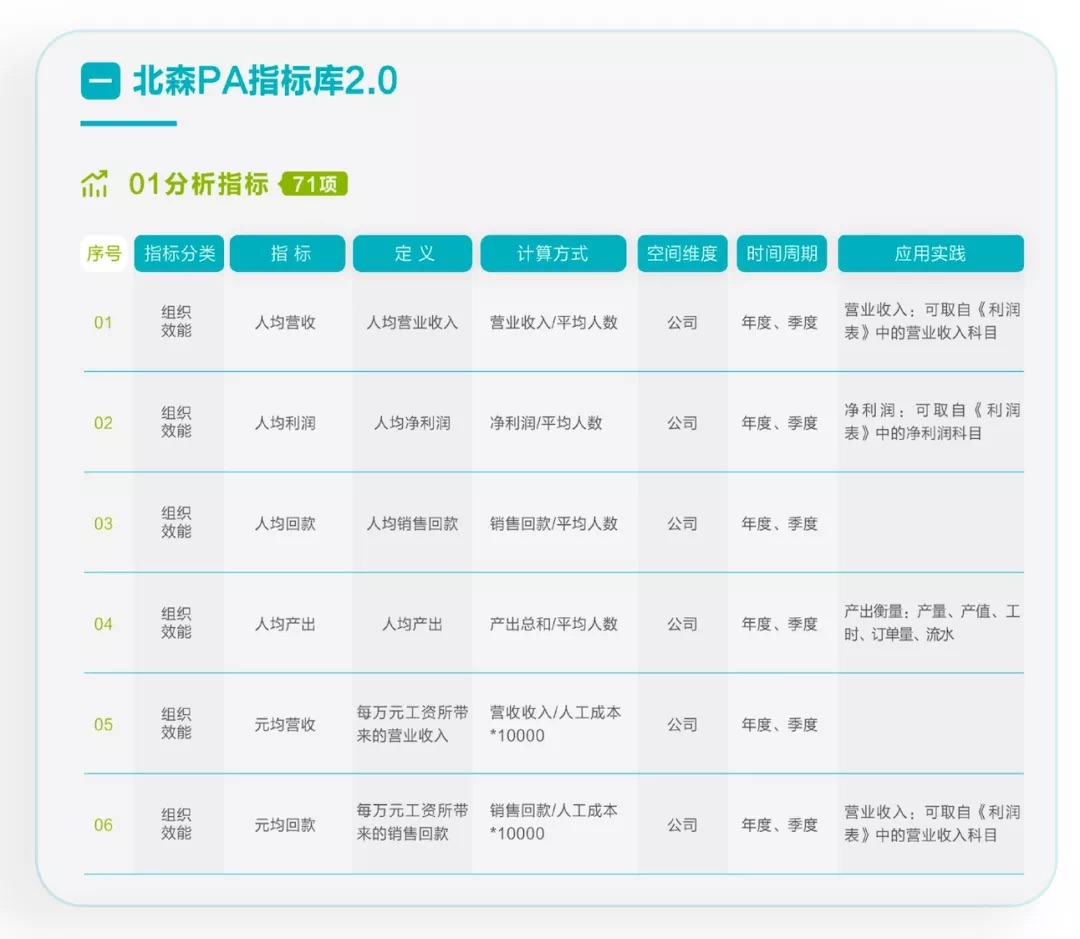Click row number 01 in the table
This screenshot has width=1080, height=939.
(103, 323)
